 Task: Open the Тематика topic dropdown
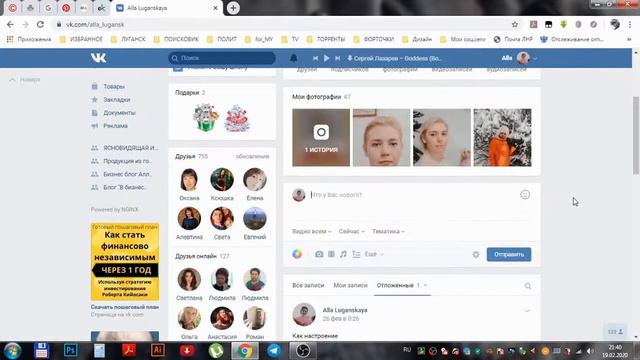[x=388, y=231]
